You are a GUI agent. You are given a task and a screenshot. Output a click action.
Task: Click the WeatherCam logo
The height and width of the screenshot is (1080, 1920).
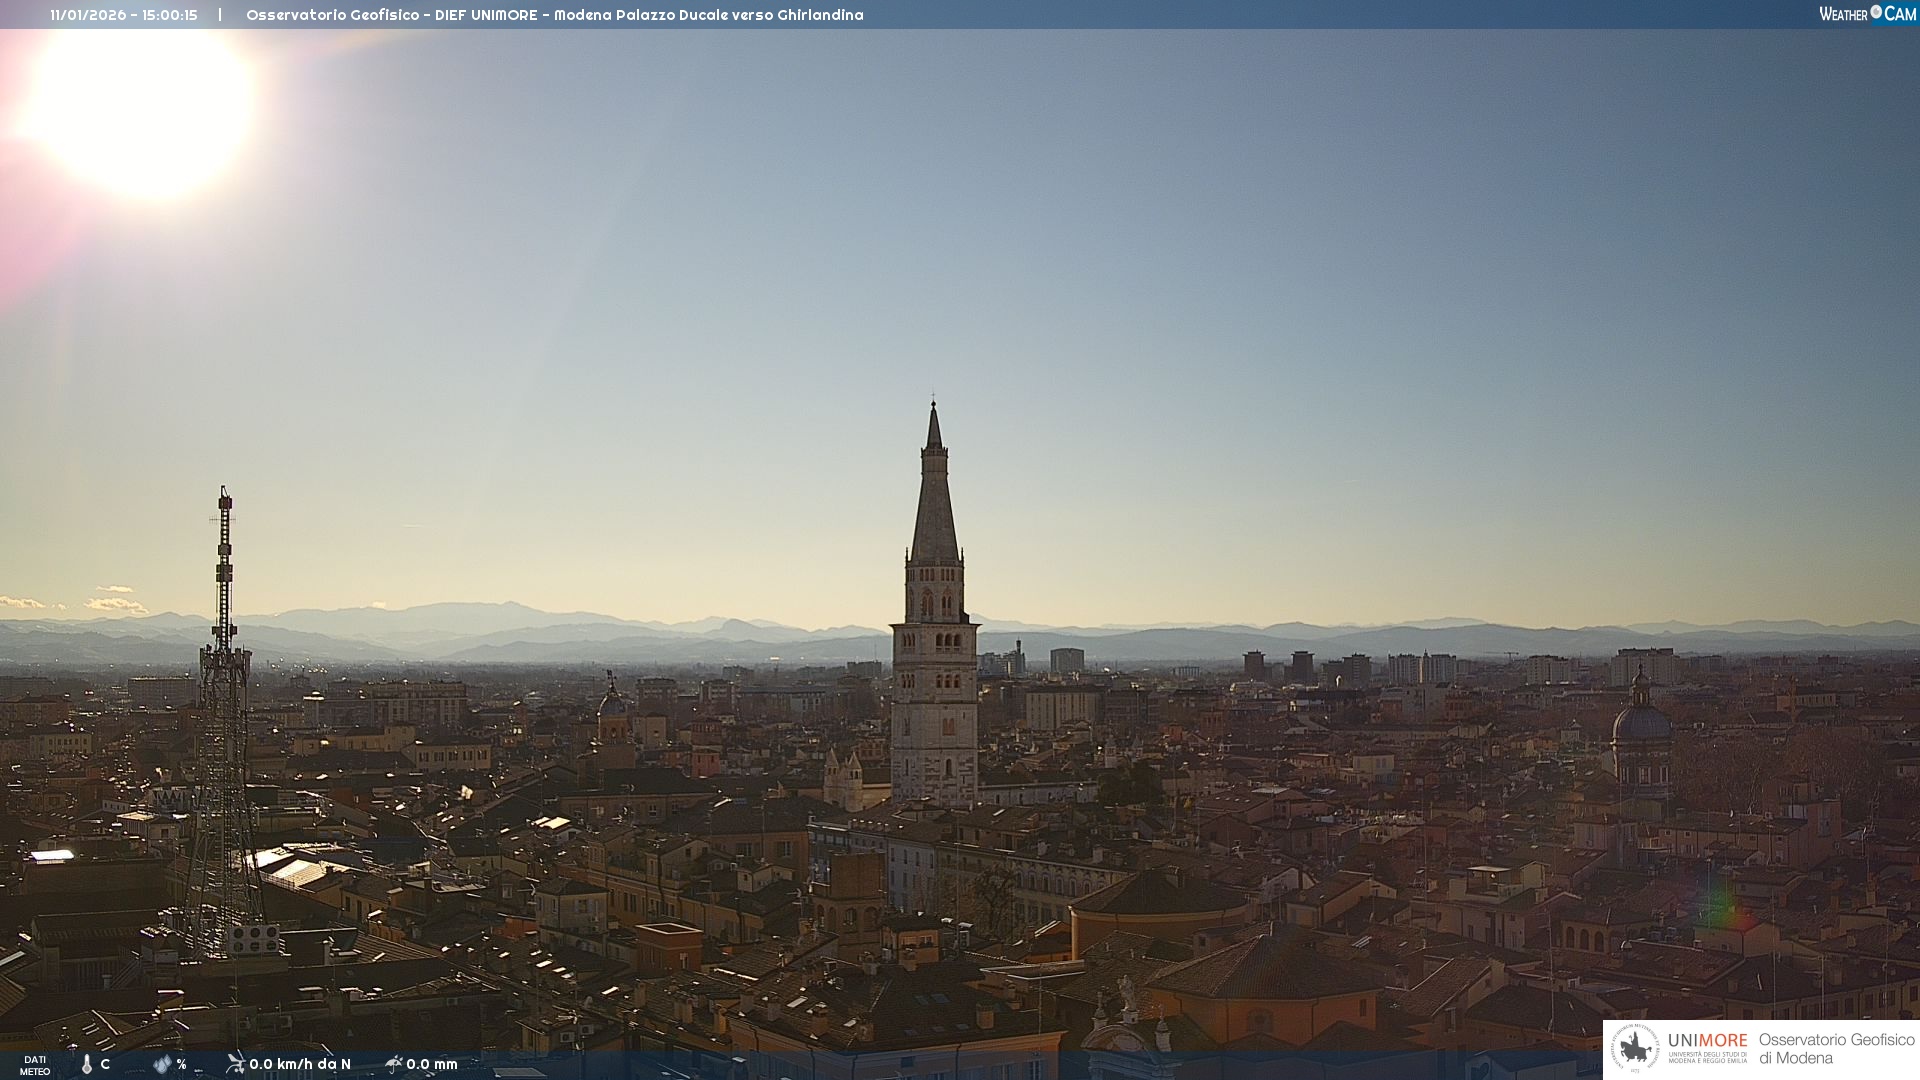[x=1867, y=14]
